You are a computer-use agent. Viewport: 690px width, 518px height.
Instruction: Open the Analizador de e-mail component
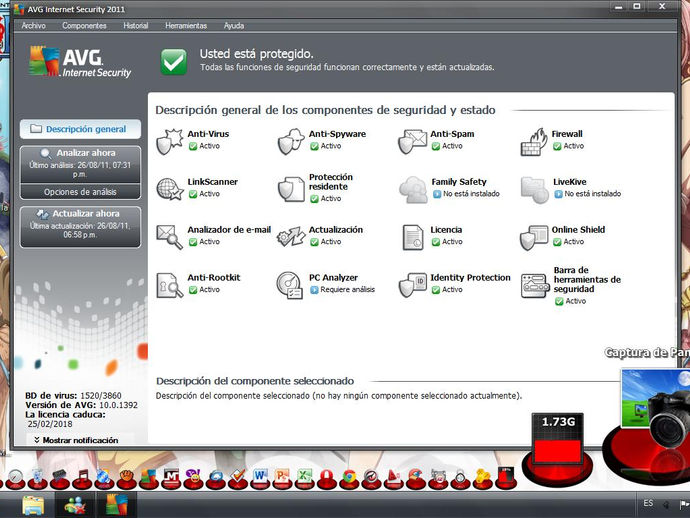coord(213,236)
